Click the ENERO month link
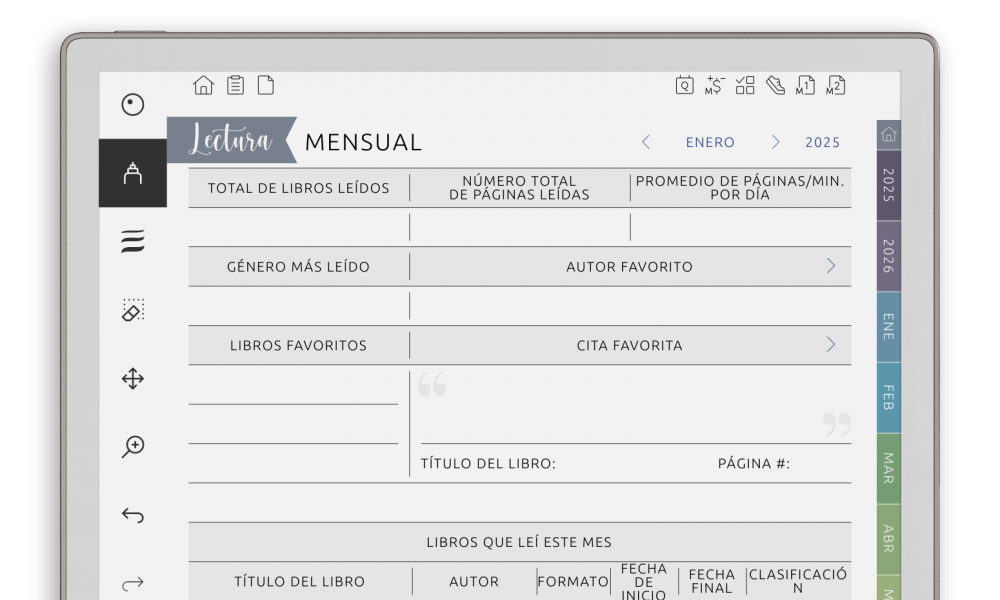This screenshot has width=1000, height=600. [710, 142]
